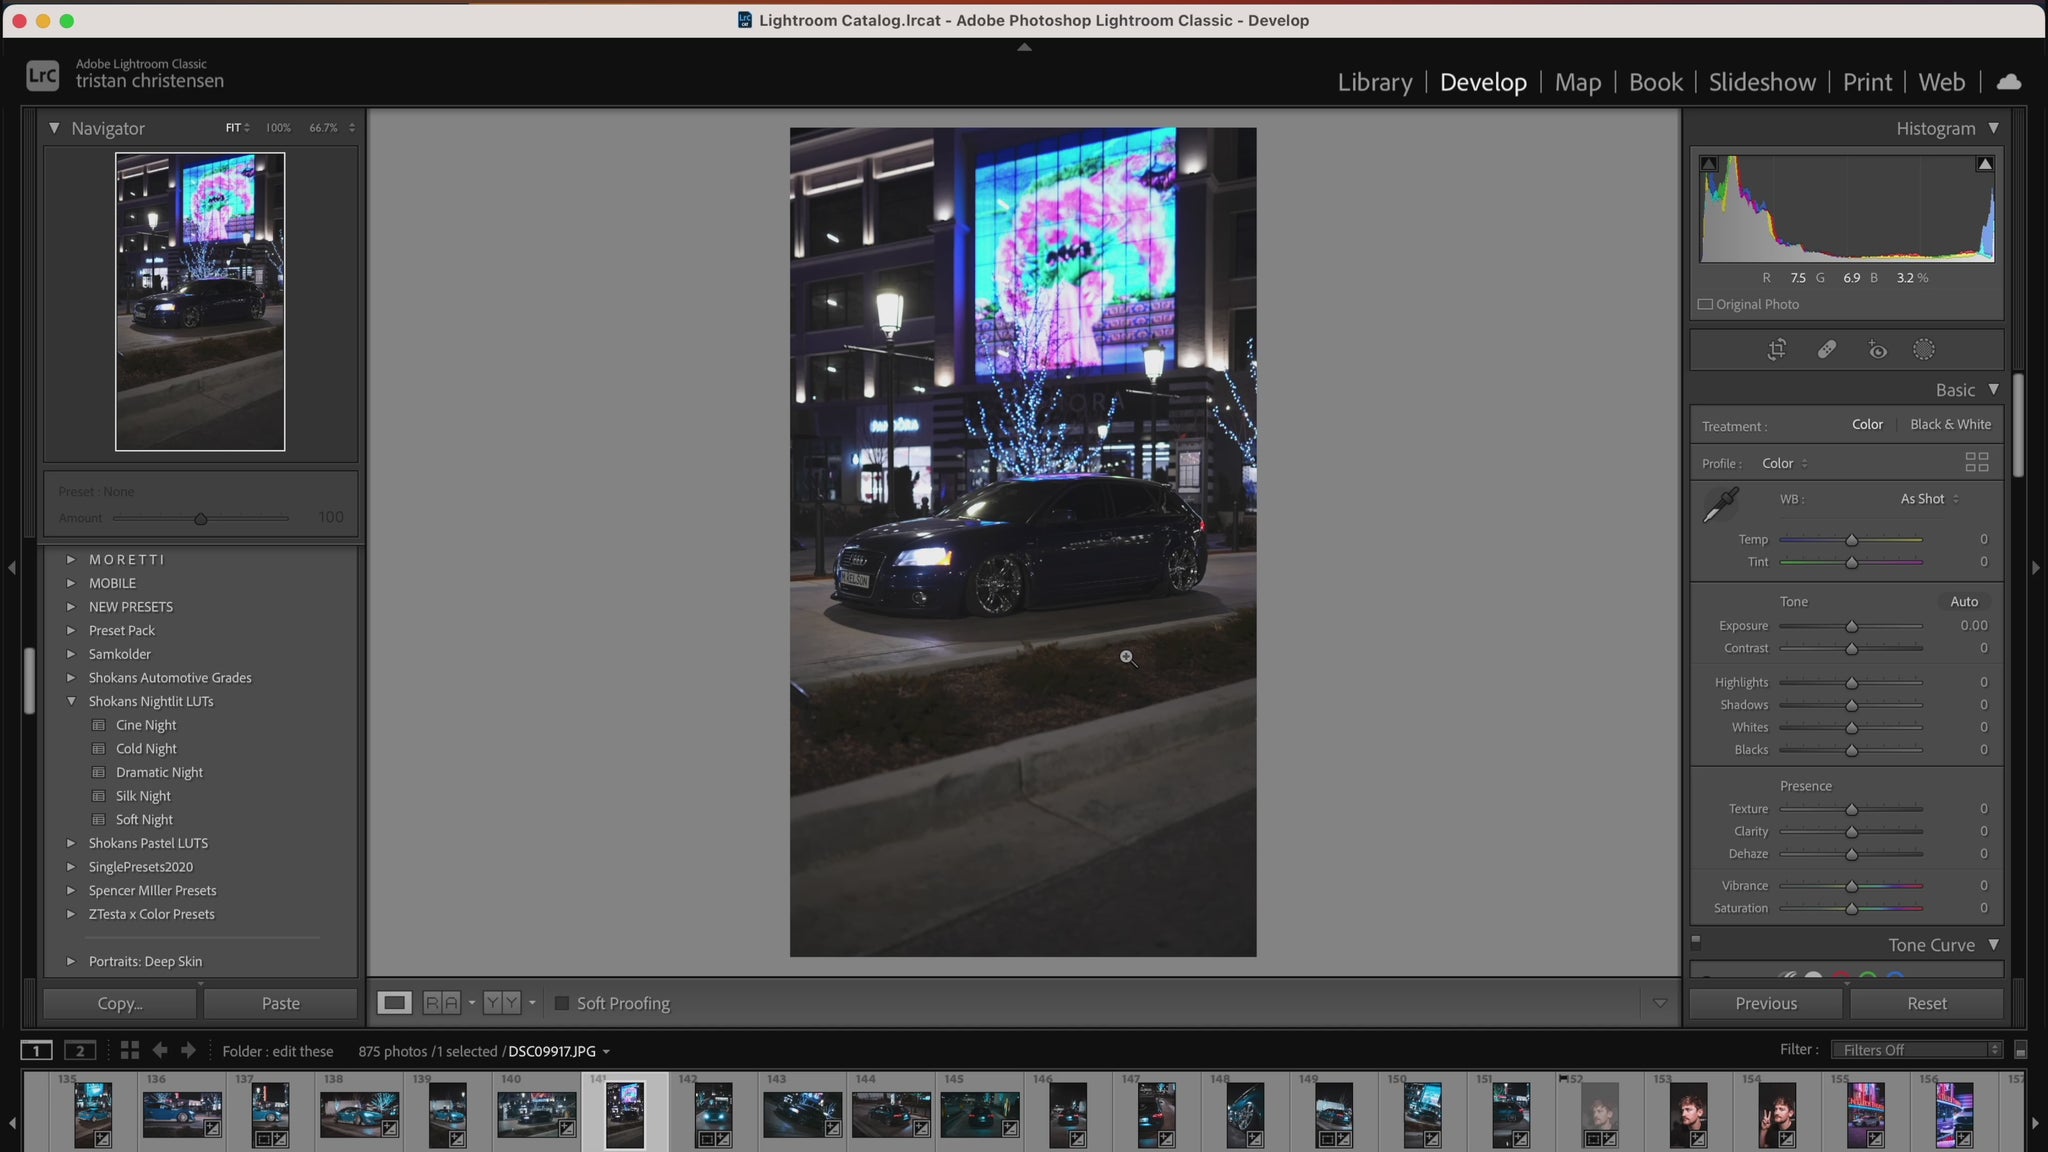Image resolution: width=2048 pixels, height=1152 pixels.
Task: Collapse the Tone Curve panel
Action: coord(1993,944)
